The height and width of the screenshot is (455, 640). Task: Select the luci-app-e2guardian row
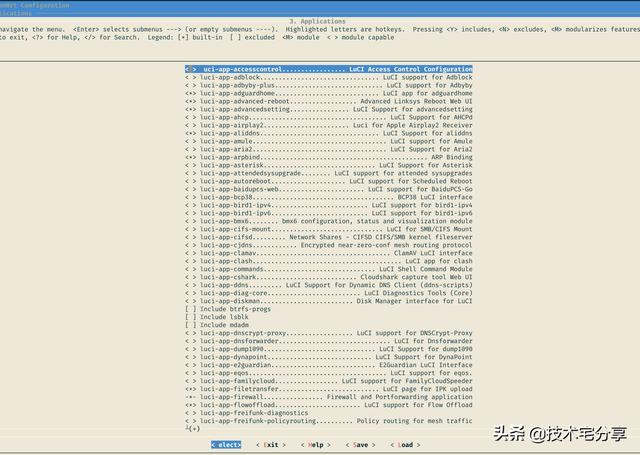pos(329,365)
